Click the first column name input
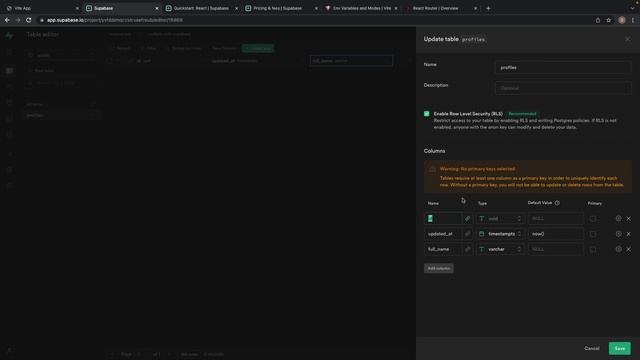The image size is (640, 360). pos(443,219)
